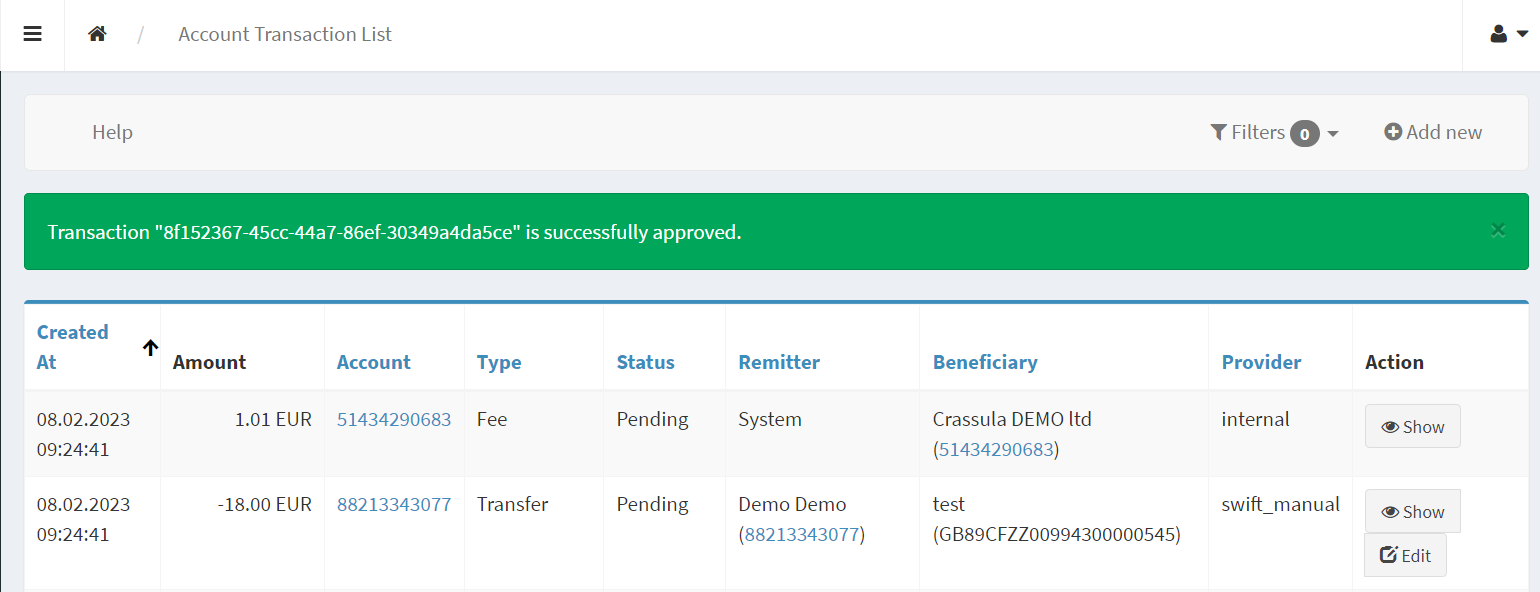Open account link 51434290683 in the Fee row
Screen dimensions: 1540x592
point(393,419)
